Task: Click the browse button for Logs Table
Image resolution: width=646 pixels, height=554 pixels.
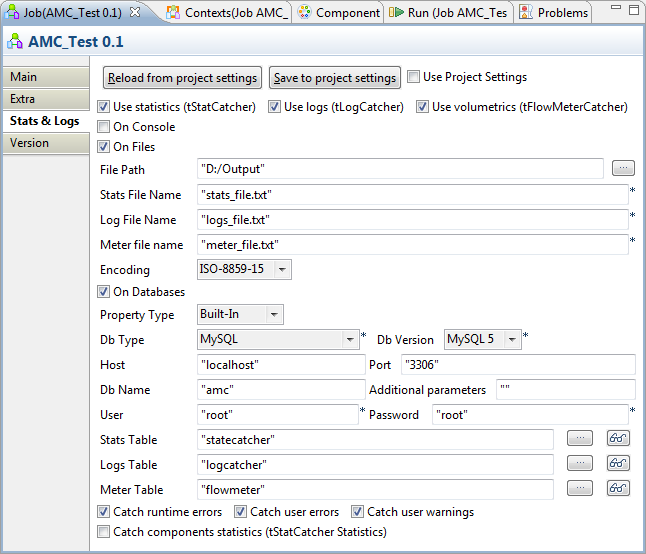Action: pos(579,463)
